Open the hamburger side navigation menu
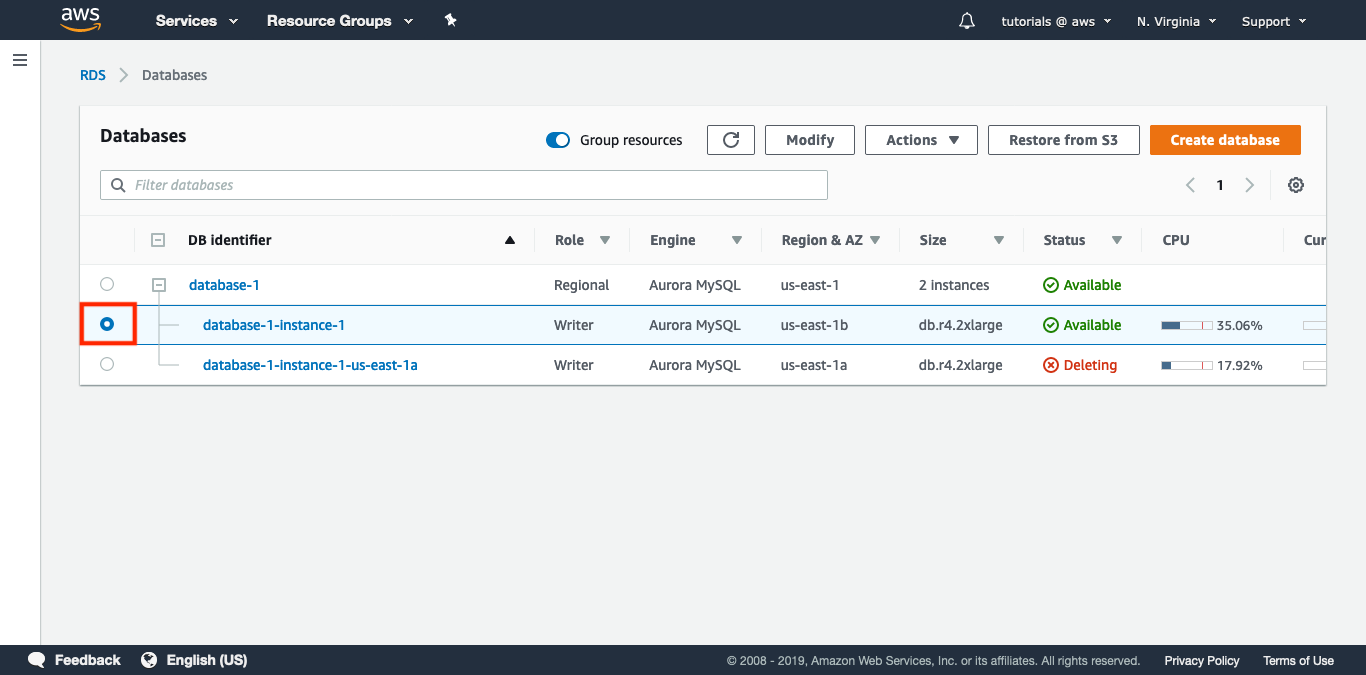This screenshot has width=1366, height=675. tap(20, 60)
